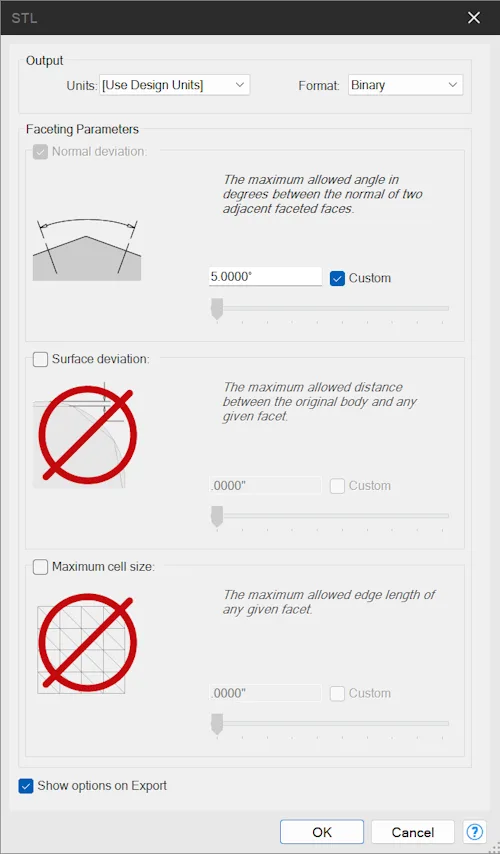Click the greyed Normal deviation checkbox
The height and width of the screenshot is (854, 500).
coord(40,151)
